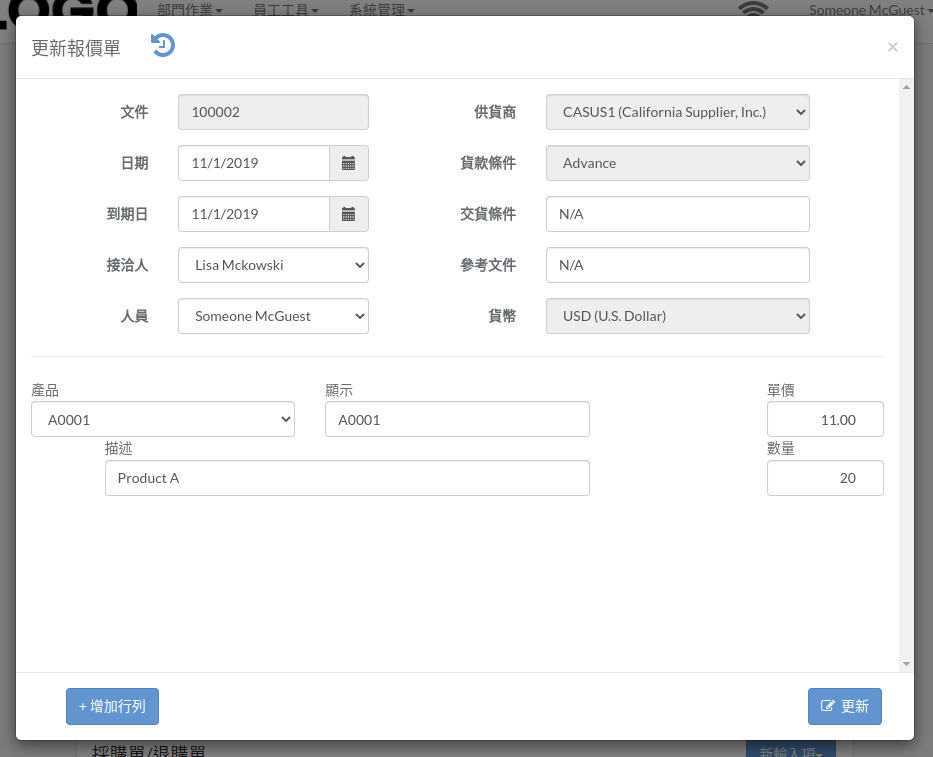Open the calendar picker for 日期

(x=349, y=163)
